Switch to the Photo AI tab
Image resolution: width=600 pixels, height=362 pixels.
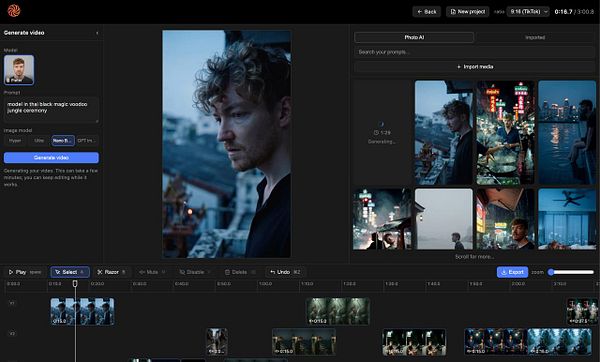414,37
